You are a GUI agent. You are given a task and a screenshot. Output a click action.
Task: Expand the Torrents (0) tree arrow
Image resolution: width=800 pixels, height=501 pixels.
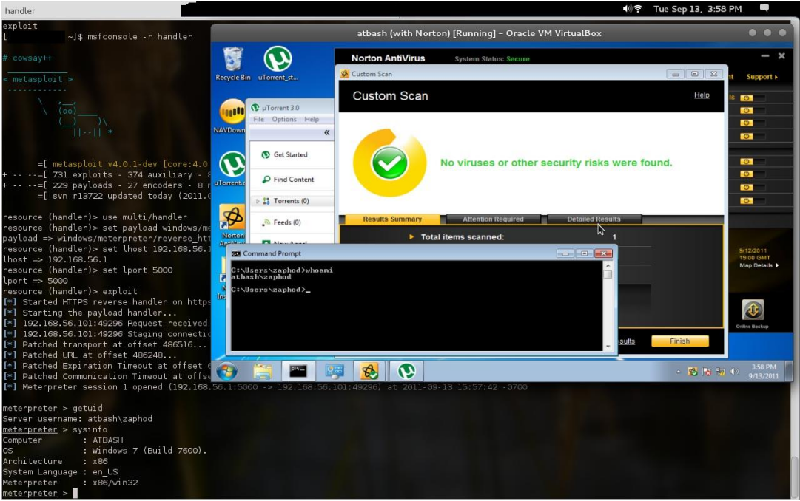tap(257, 201)
